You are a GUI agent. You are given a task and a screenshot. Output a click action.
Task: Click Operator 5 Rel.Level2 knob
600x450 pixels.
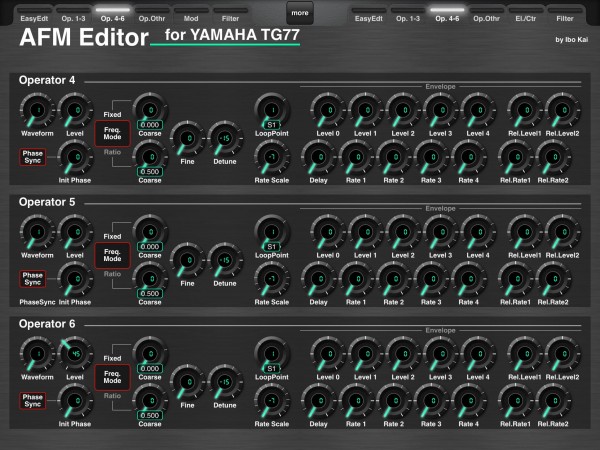[x=562, y=232]
